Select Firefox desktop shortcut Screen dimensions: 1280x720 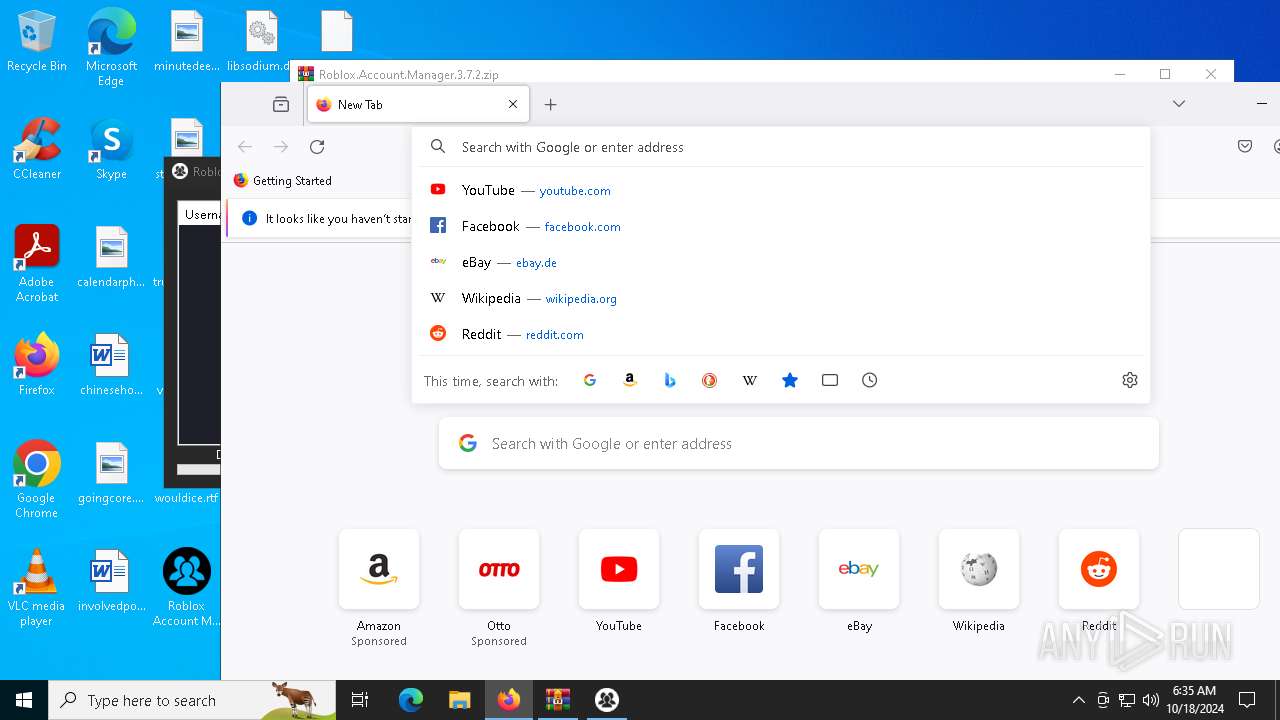point(37,365)
